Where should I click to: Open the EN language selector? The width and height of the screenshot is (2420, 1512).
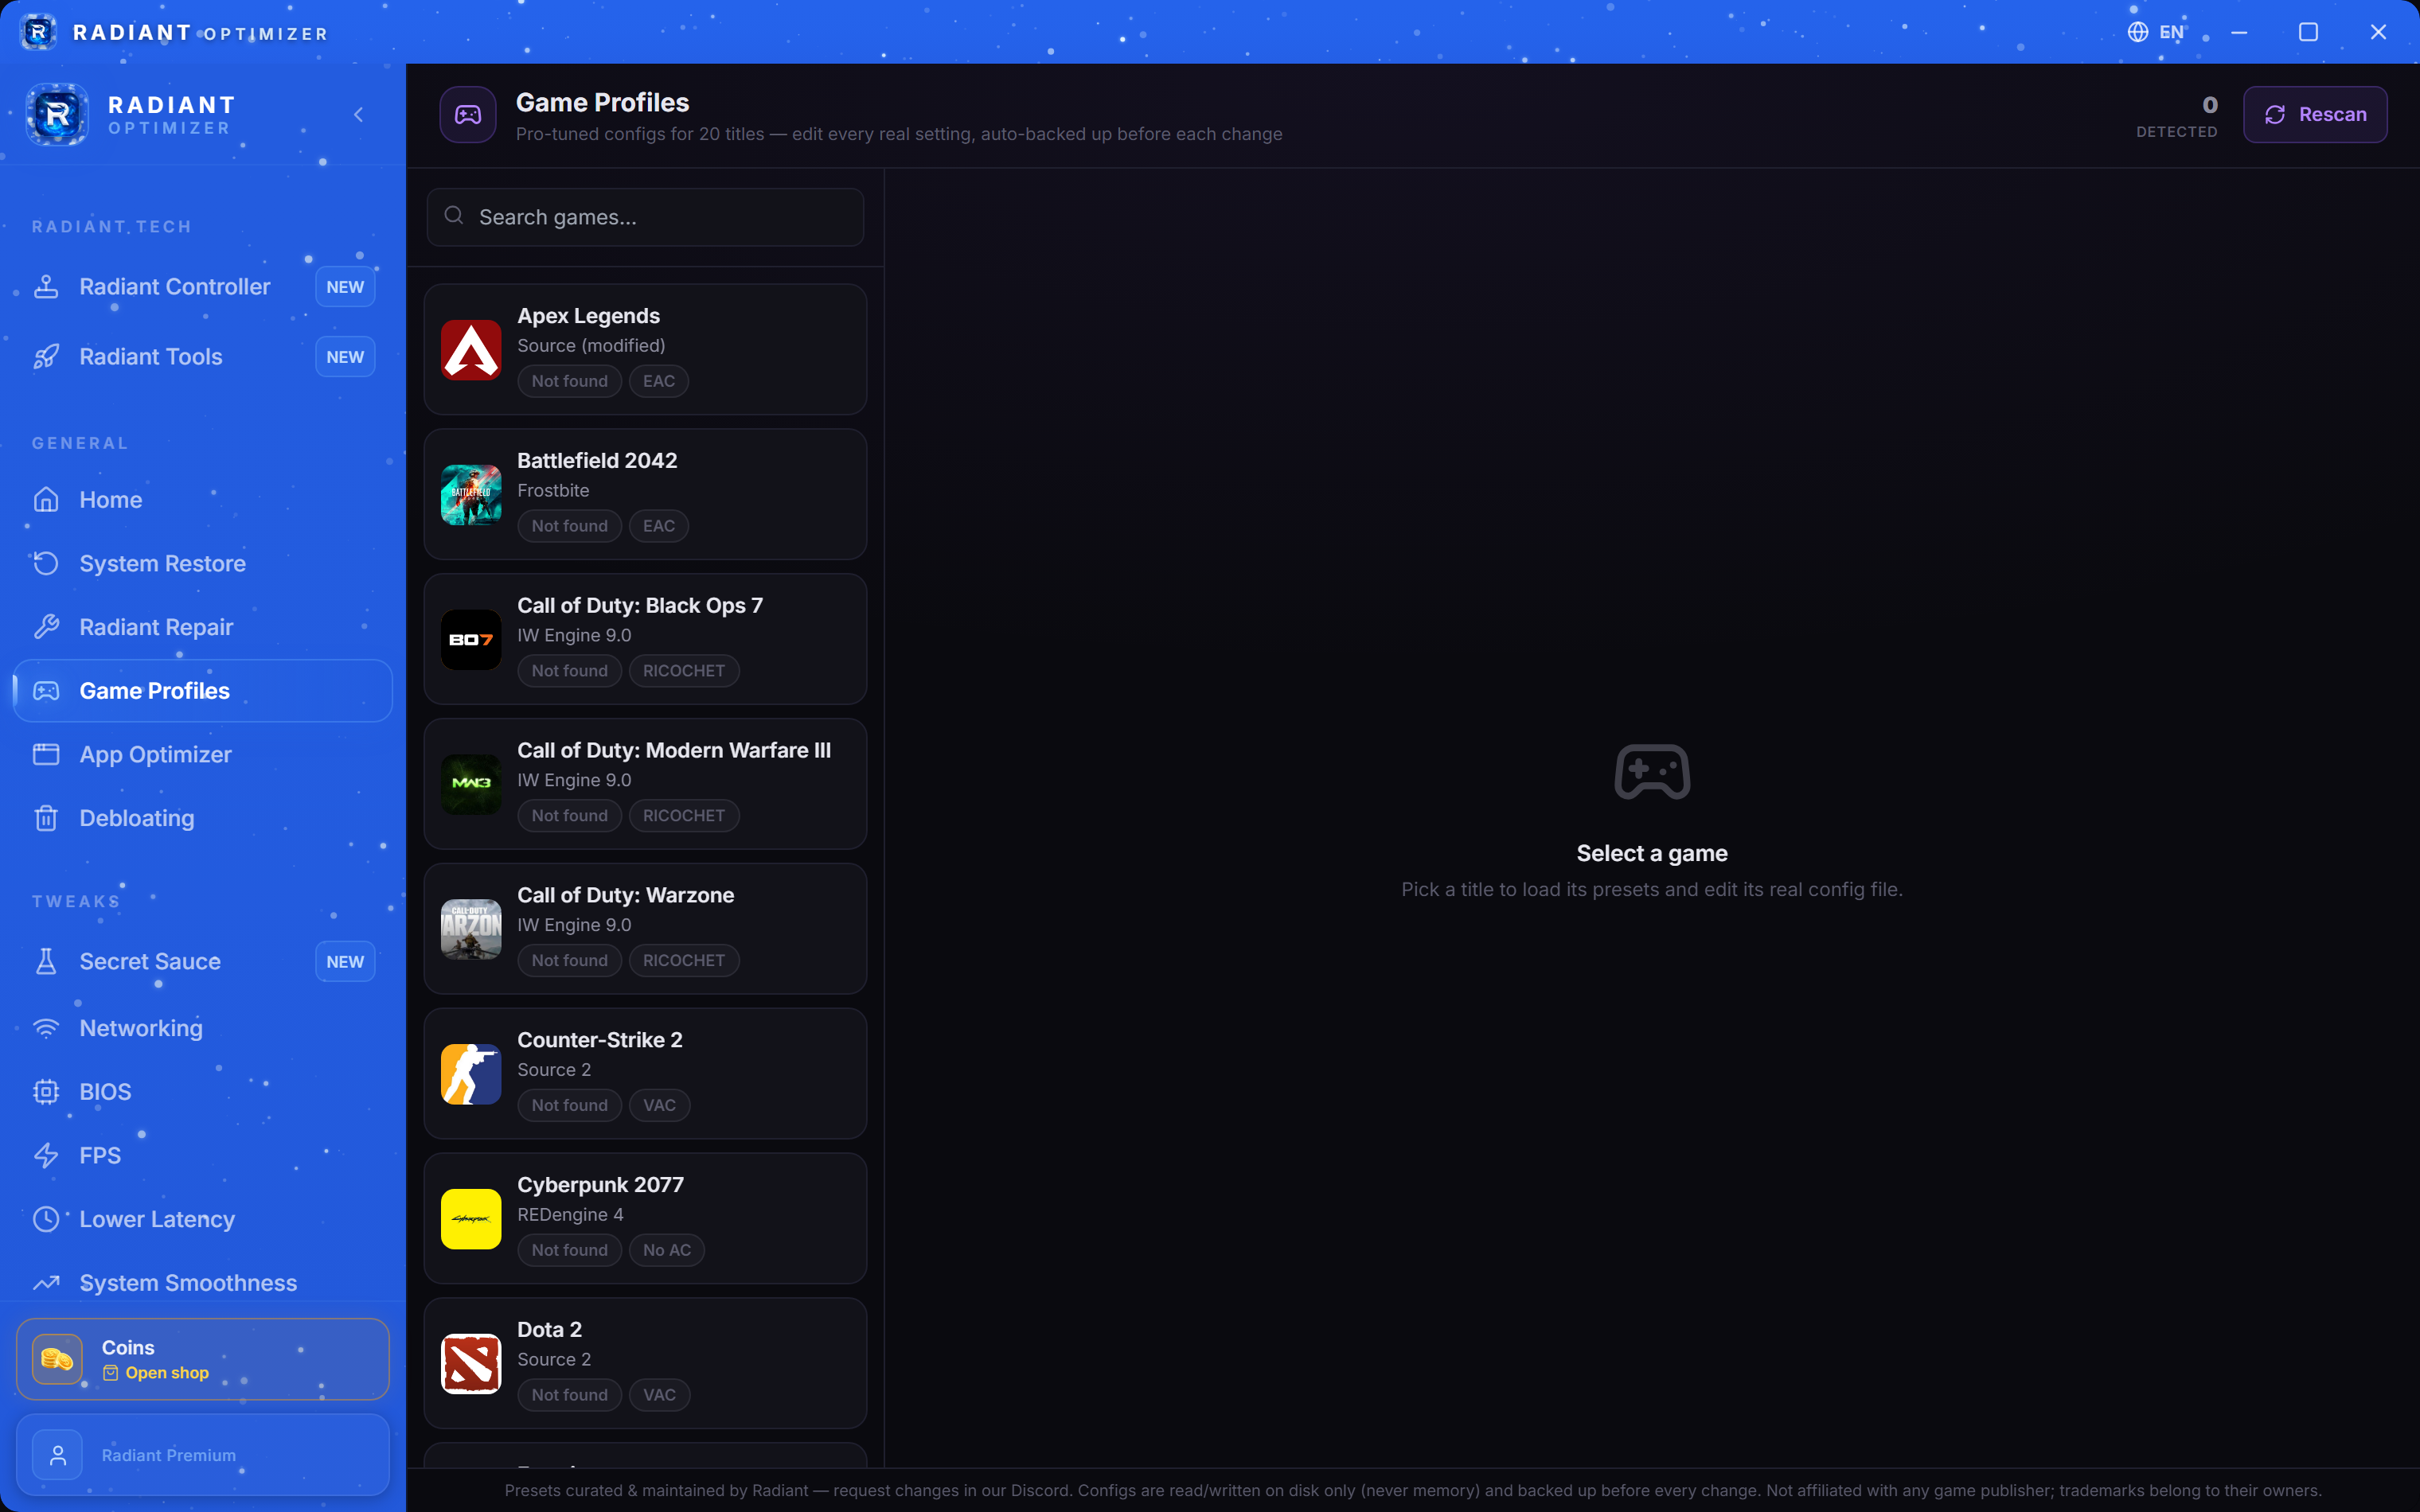[2156, 32]
